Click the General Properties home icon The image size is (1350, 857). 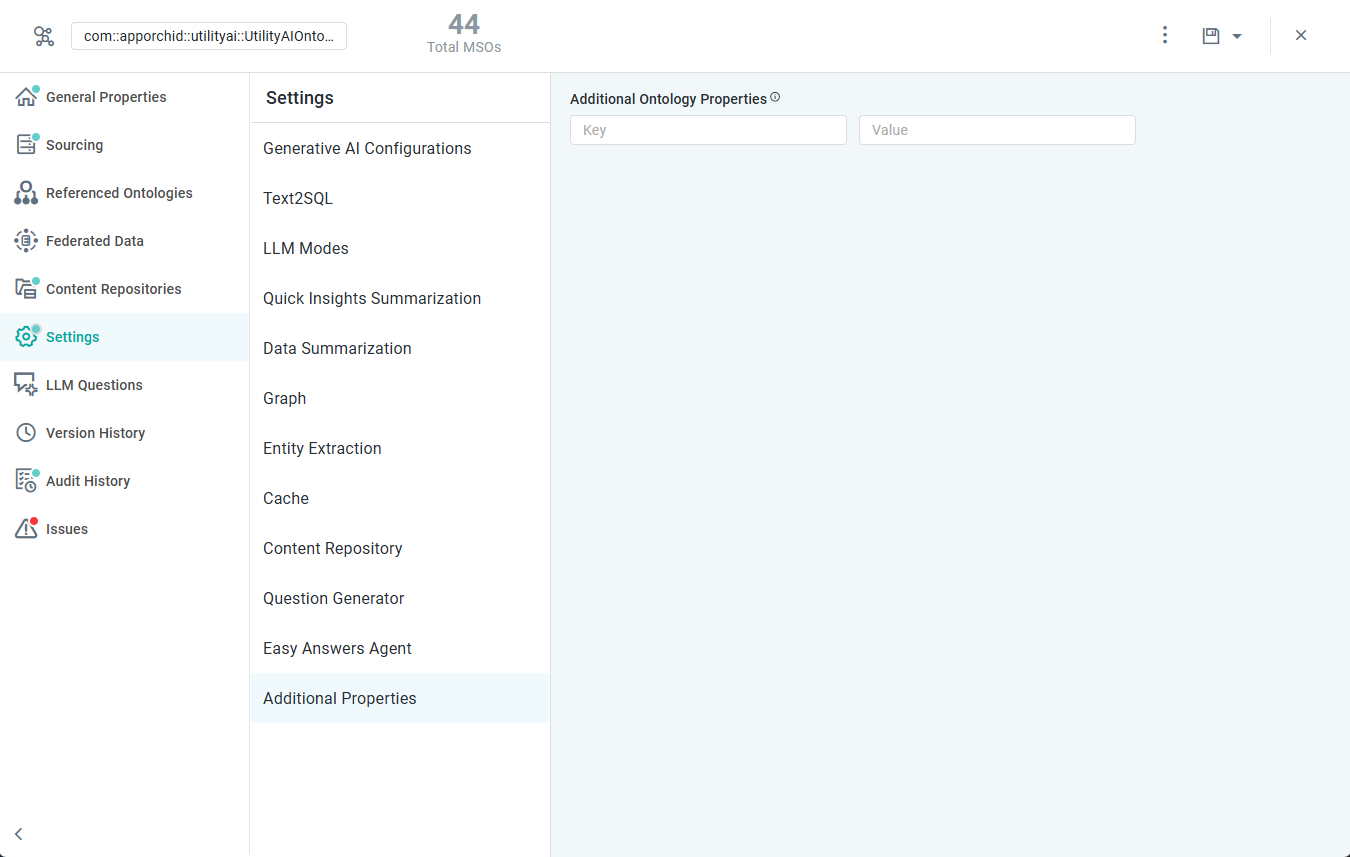(26, 97)
